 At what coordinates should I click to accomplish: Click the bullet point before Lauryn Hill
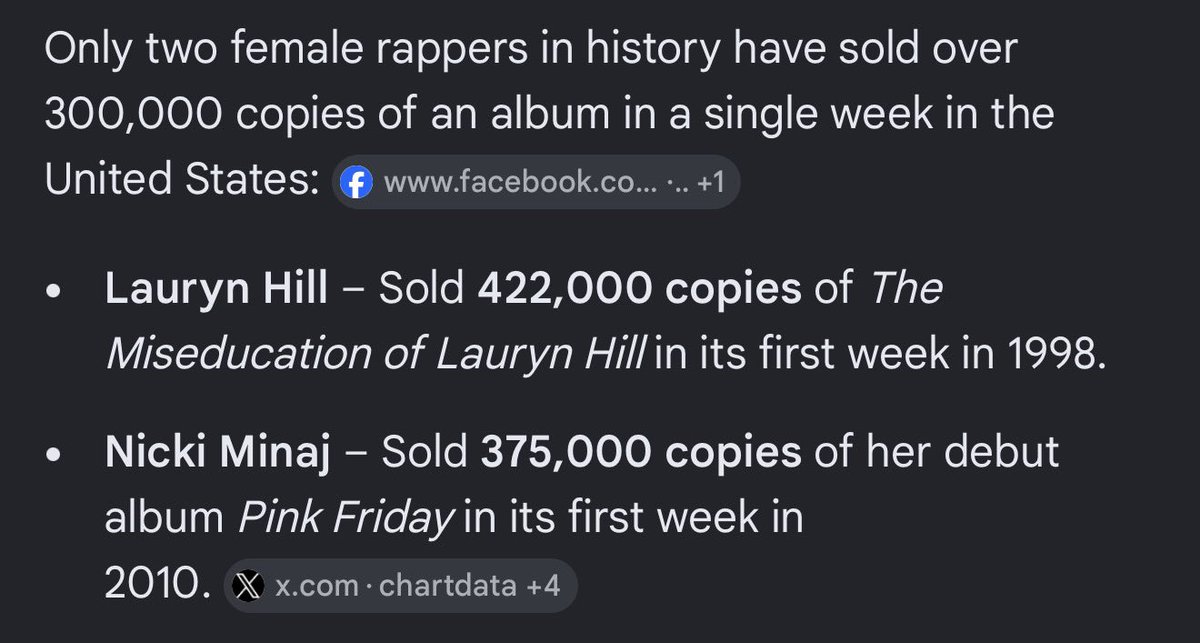[55, 294]
